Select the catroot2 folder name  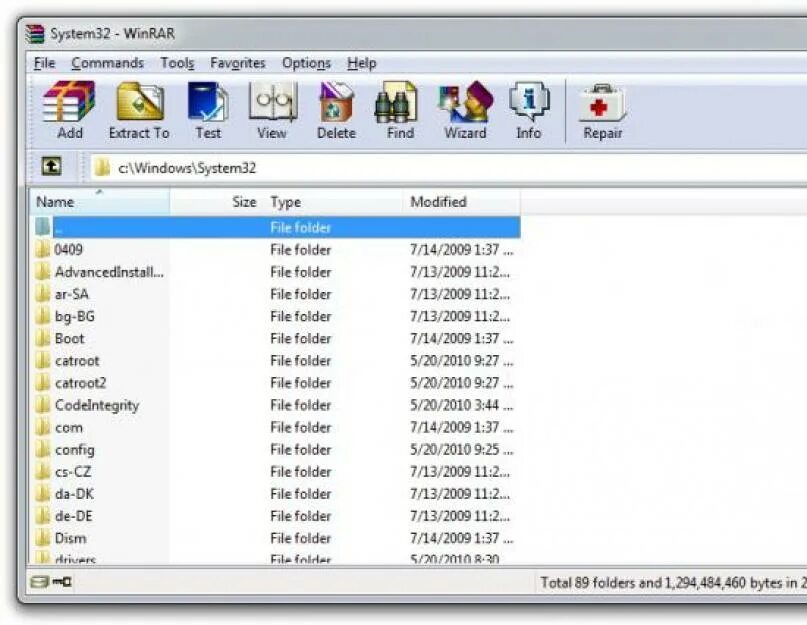pos(80,383)
